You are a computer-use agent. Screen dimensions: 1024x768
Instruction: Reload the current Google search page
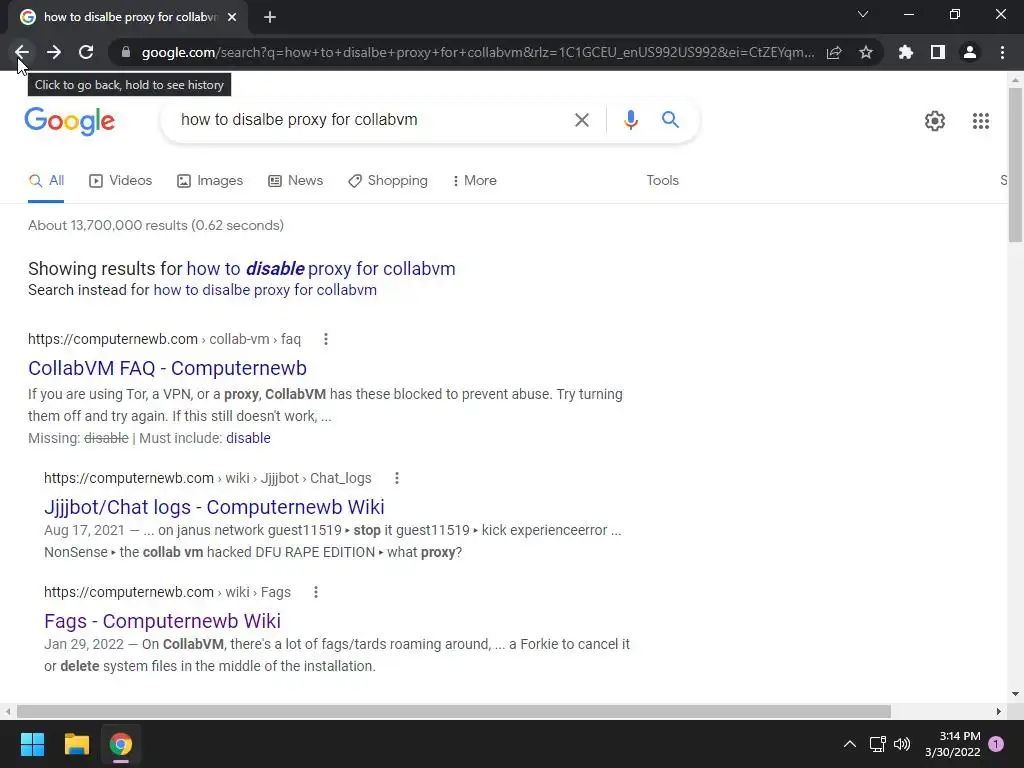(86, 52)
